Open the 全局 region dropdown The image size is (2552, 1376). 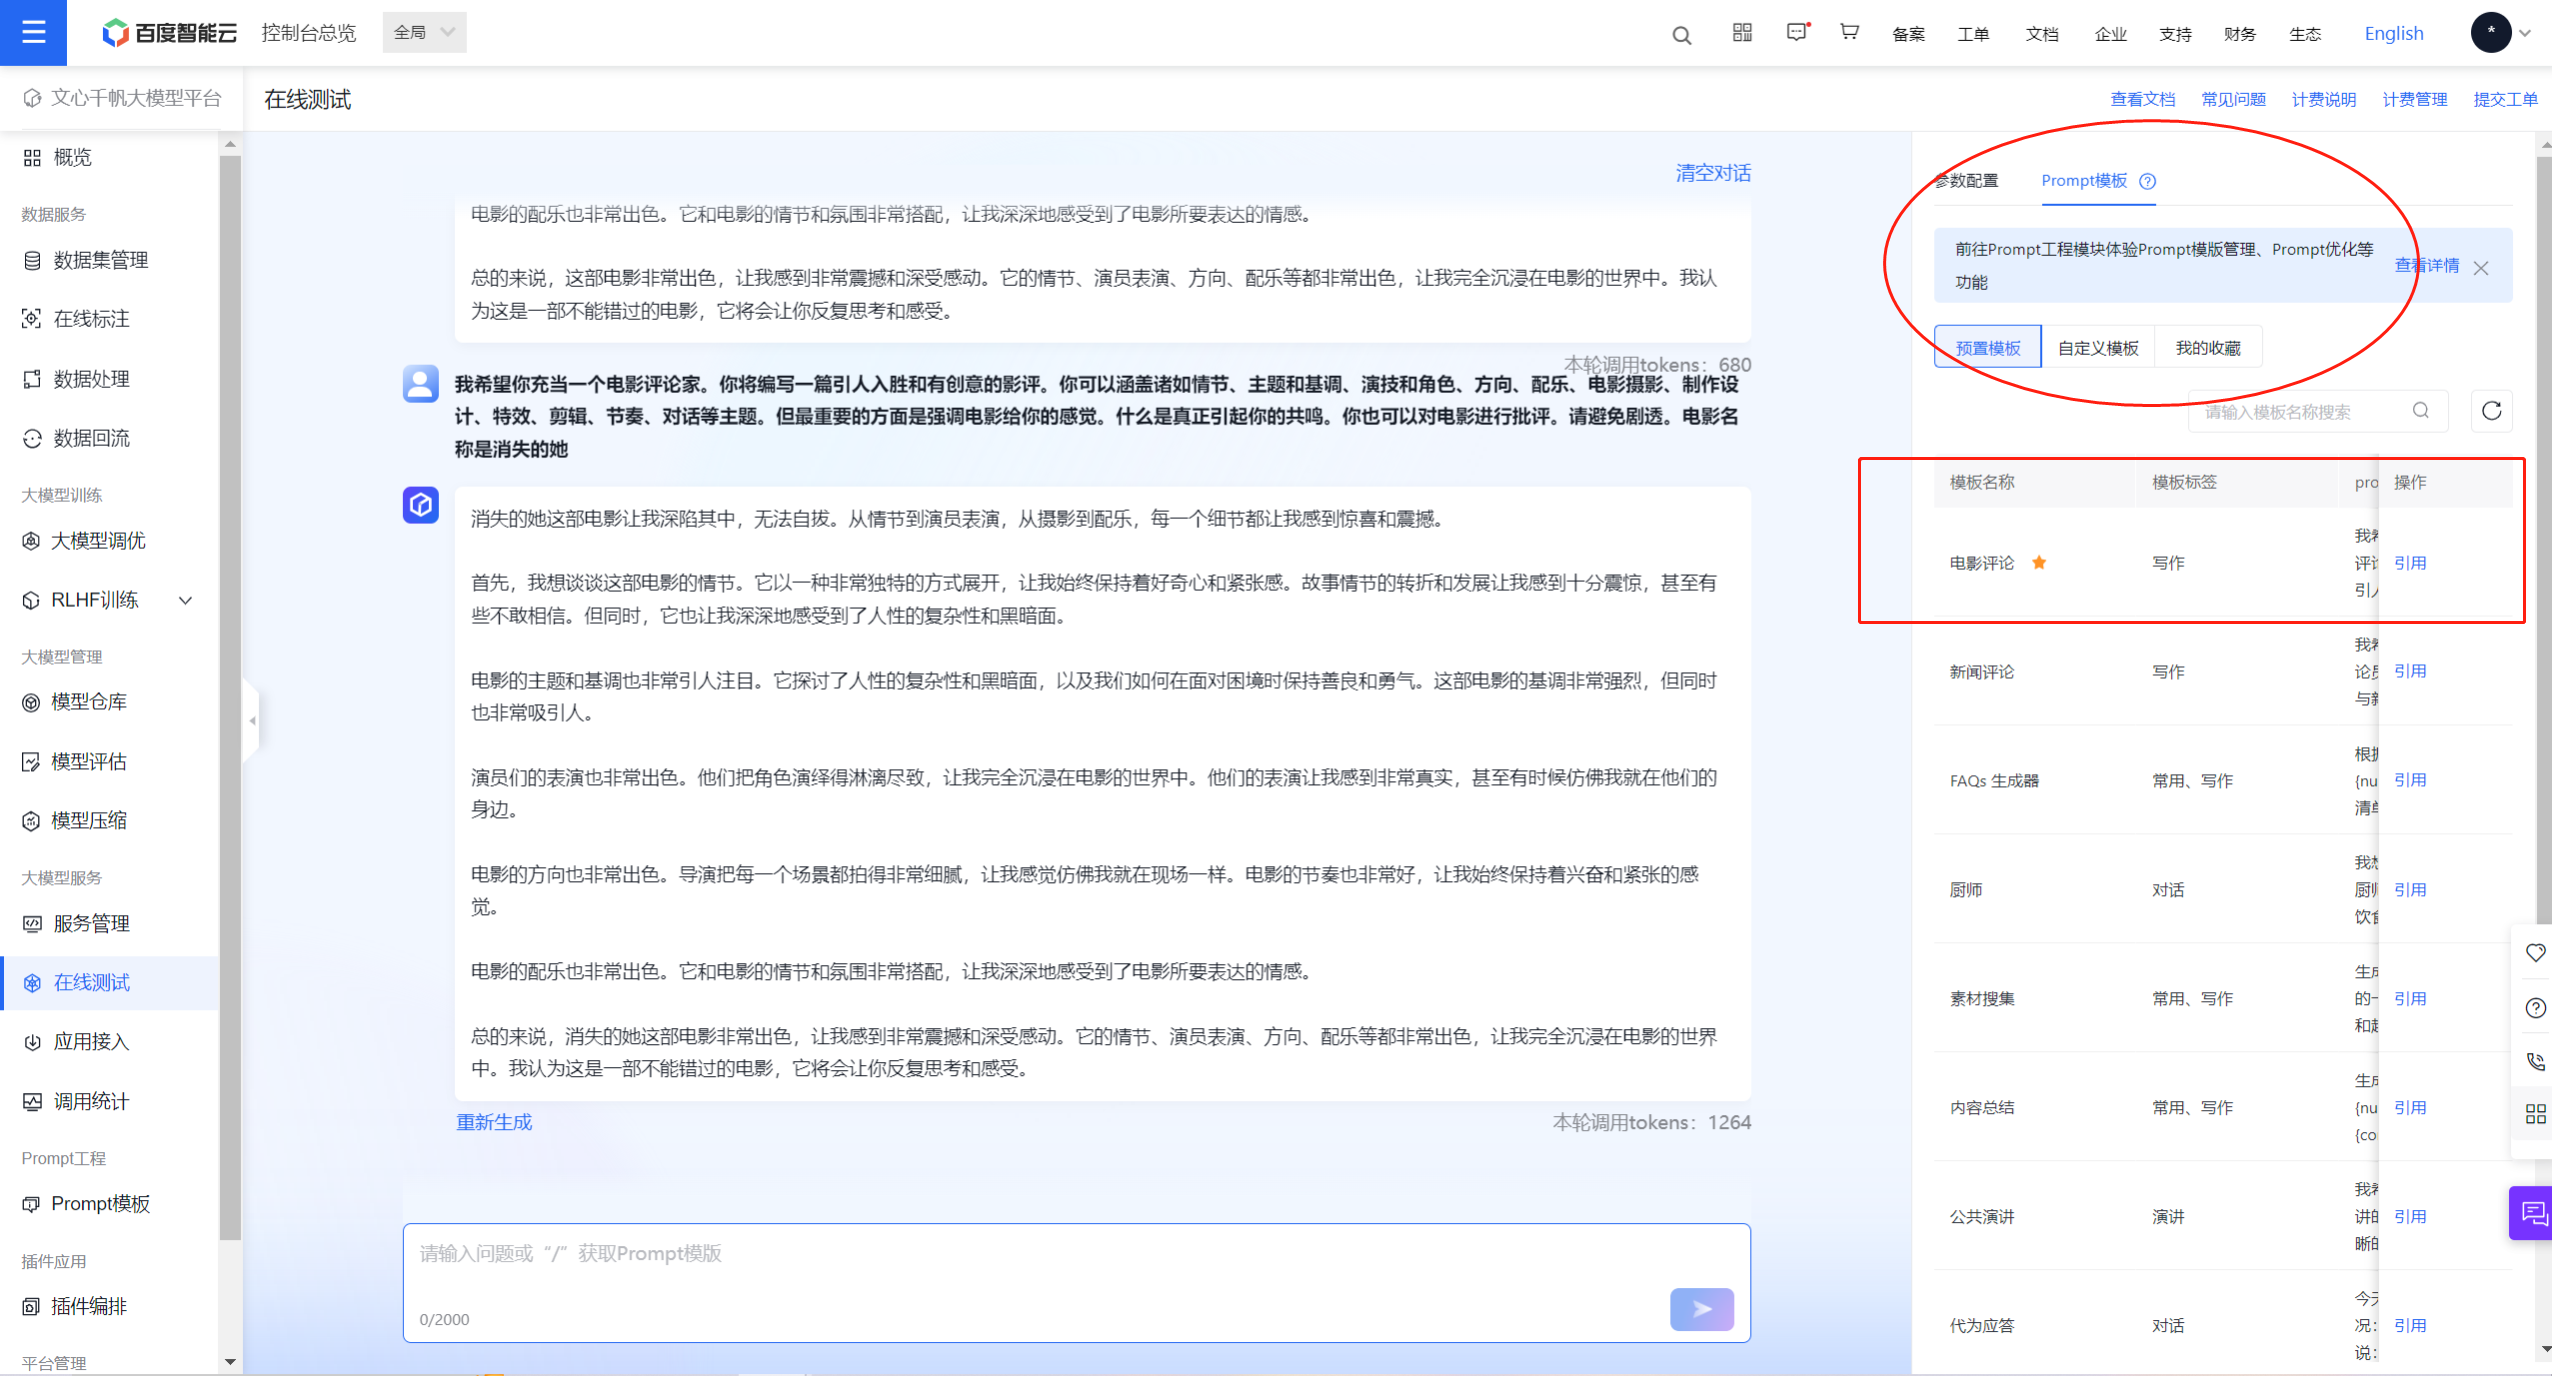click(424, 33)
